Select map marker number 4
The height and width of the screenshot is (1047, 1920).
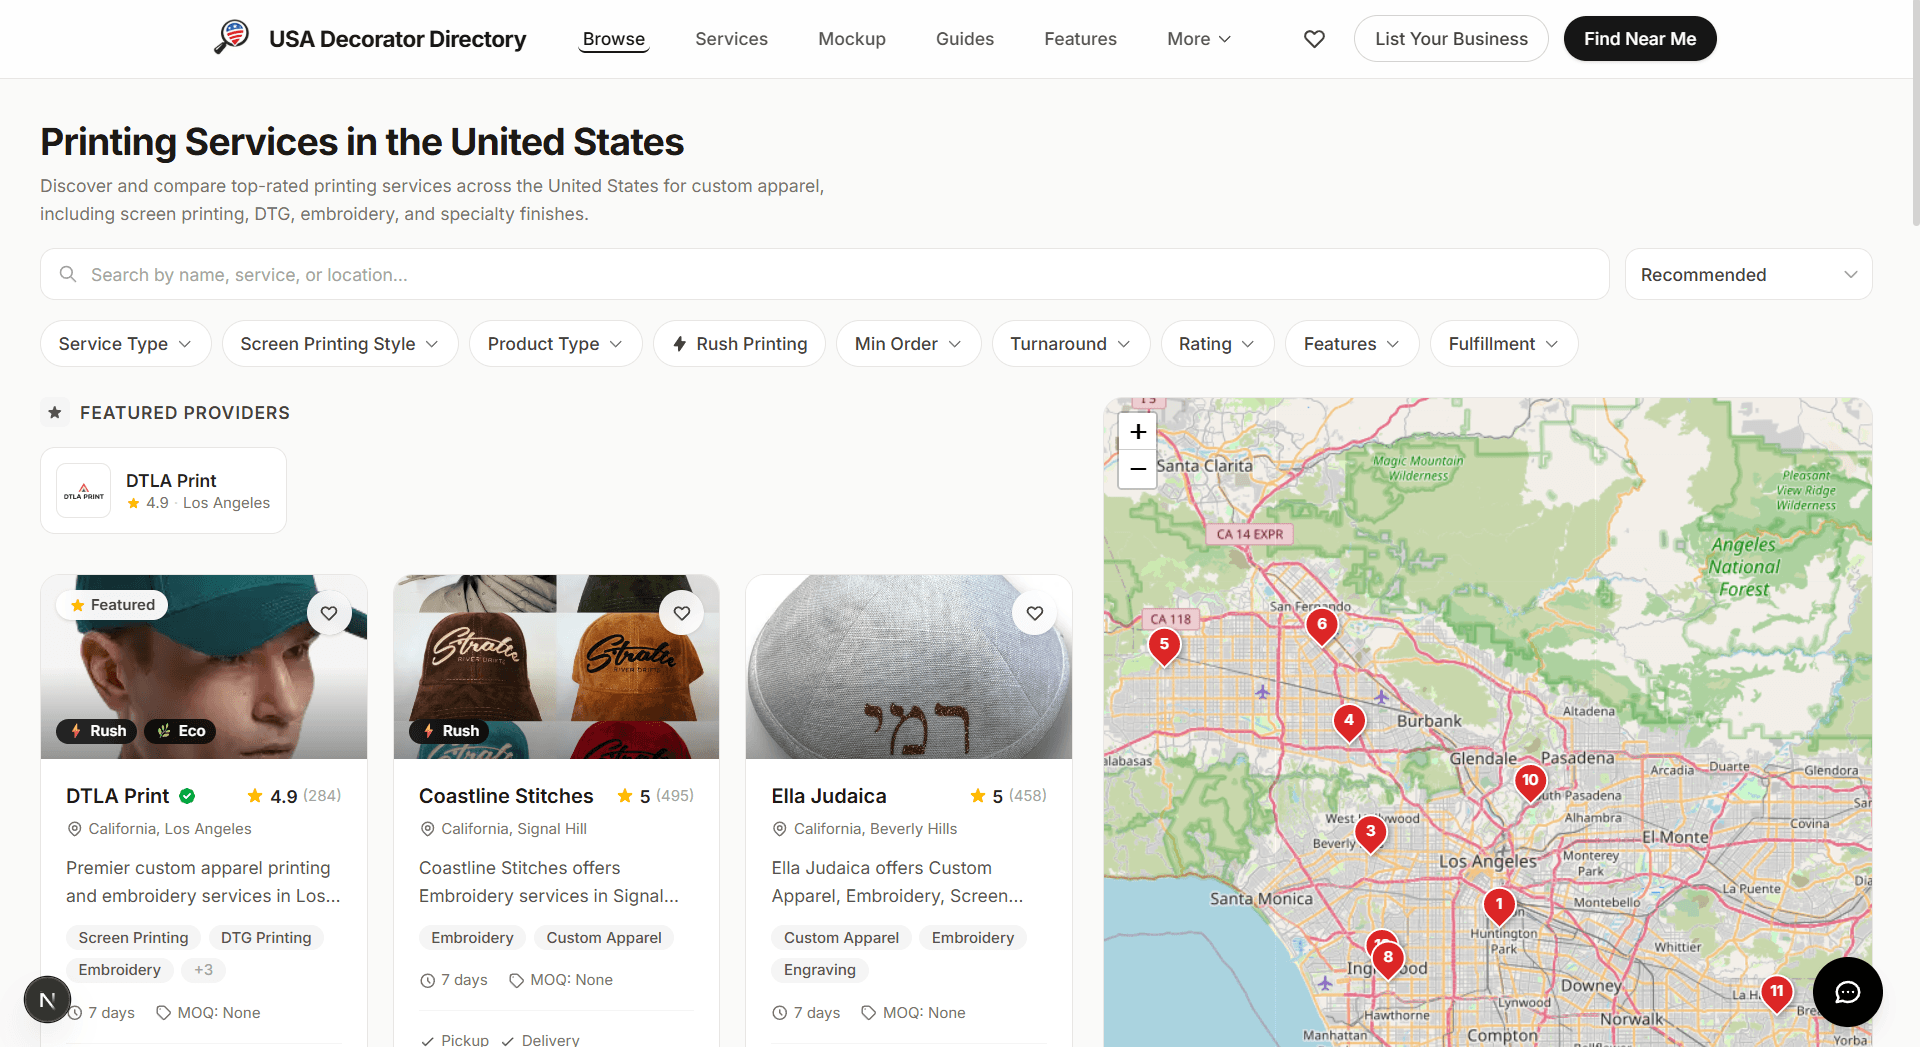coord(1349,721)
